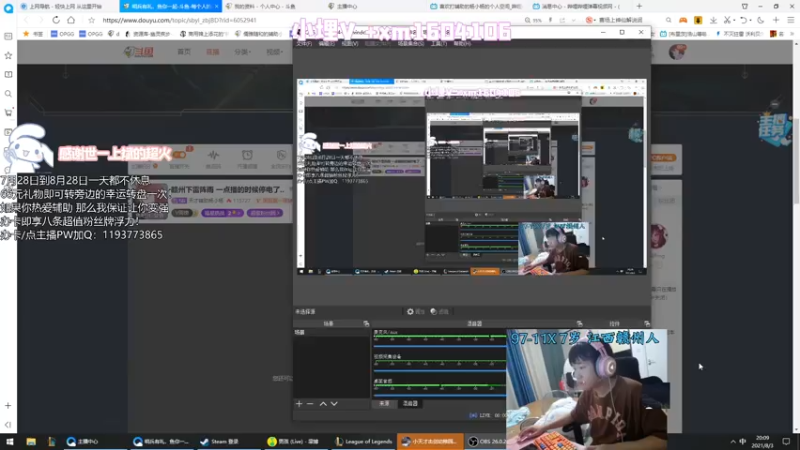Open OBS 文件 menu
This screenshot has height=450, width=800.
[304, 44]
